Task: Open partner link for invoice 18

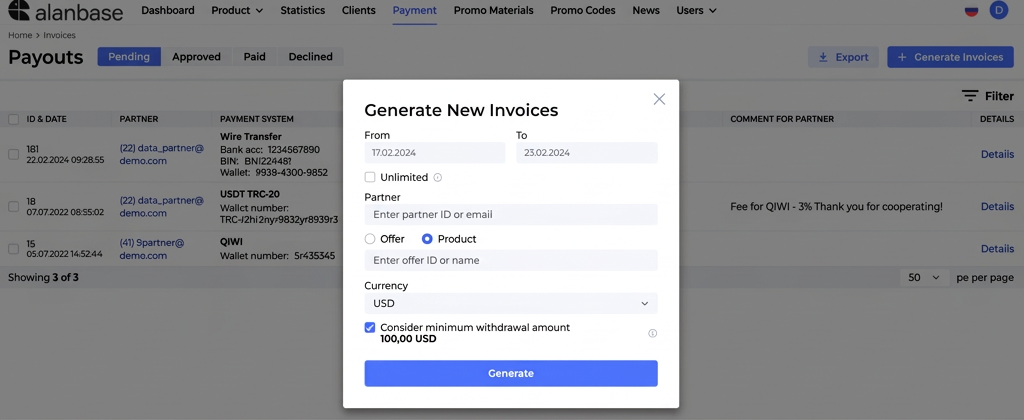Action: pos(161,206)
